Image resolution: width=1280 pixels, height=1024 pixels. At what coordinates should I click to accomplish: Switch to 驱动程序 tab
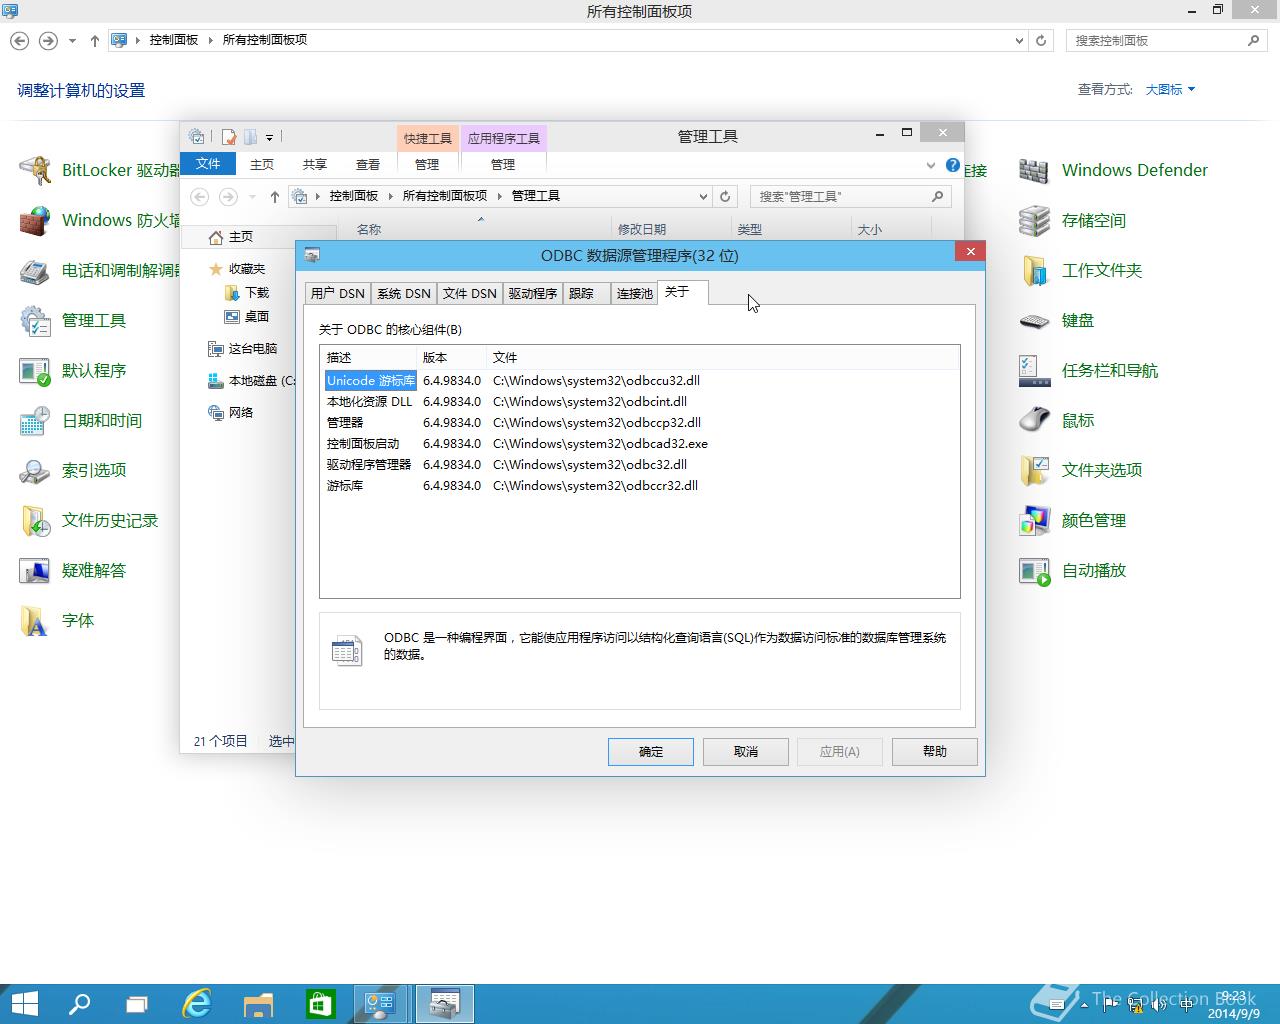[533, 293]
